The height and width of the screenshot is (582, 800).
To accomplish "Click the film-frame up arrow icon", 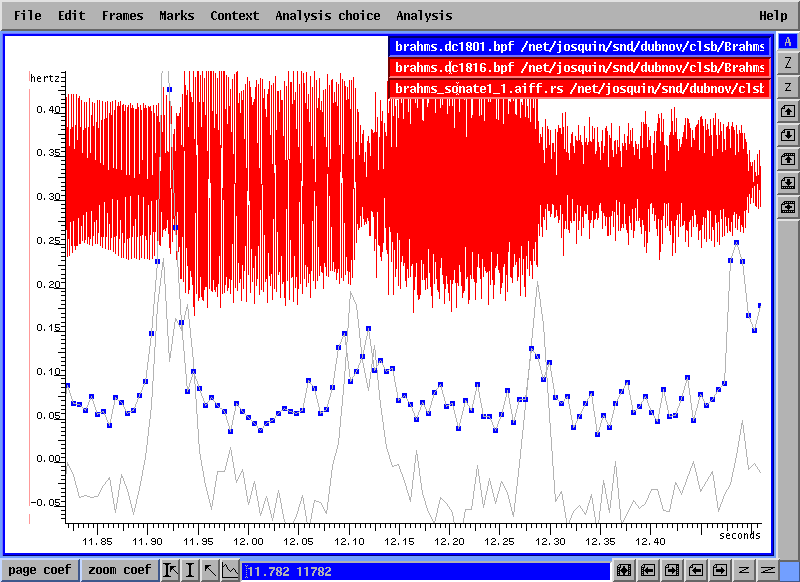I will coord(788,159).
